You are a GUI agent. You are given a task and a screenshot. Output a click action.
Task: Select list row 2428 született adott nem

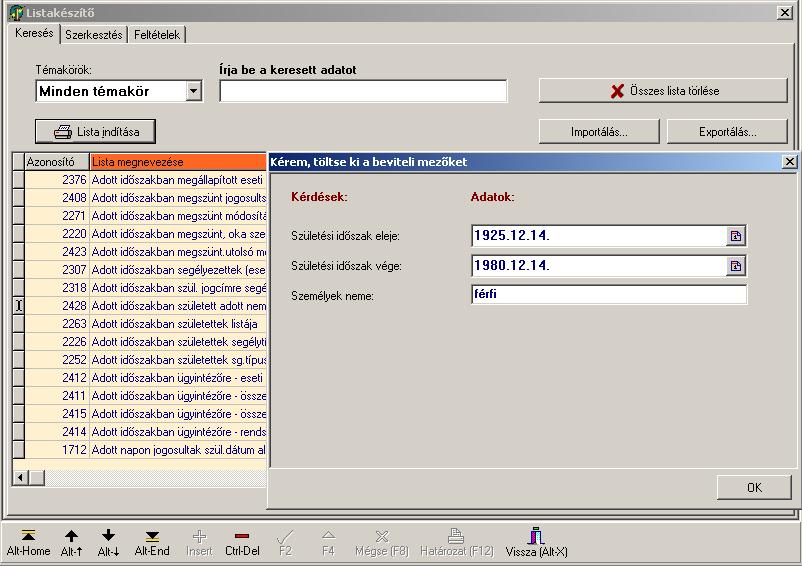pos(145,306)
